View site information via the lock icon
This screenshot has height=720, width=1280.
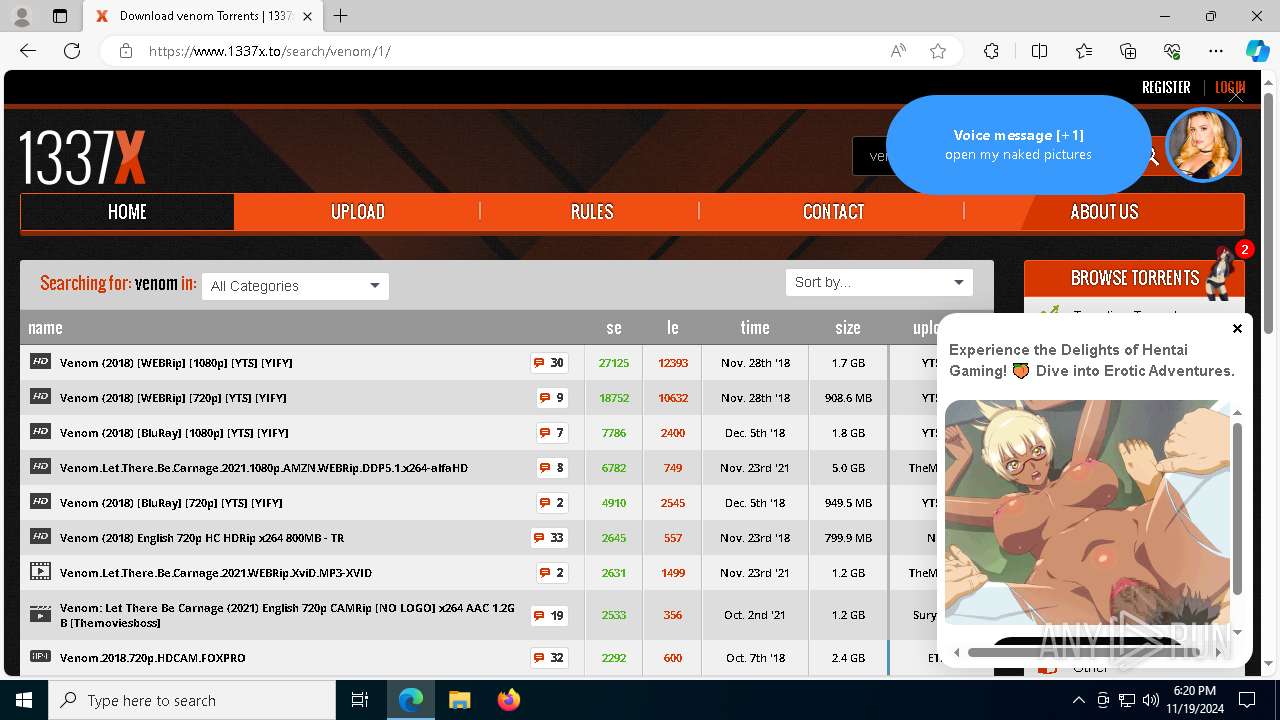126,51
